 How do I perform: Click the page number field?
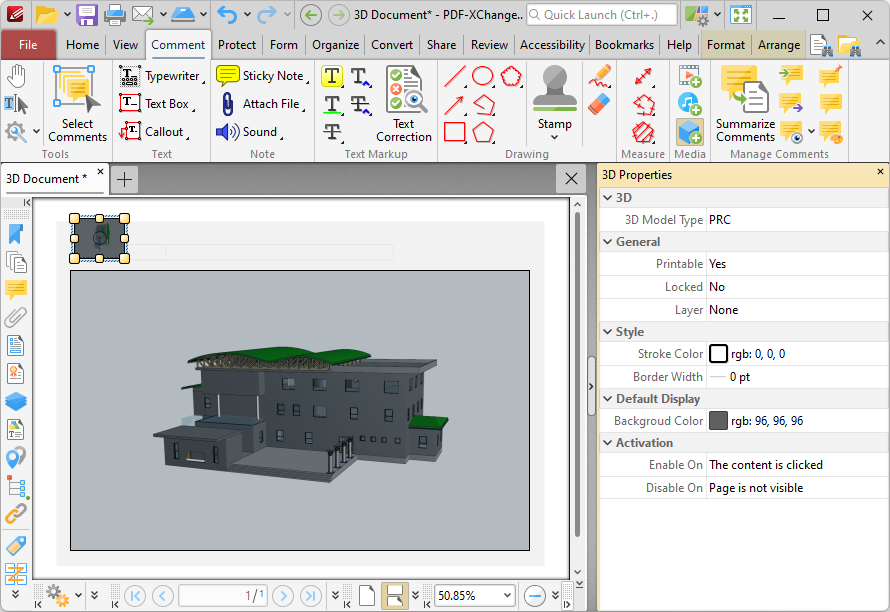click(223, 596)
